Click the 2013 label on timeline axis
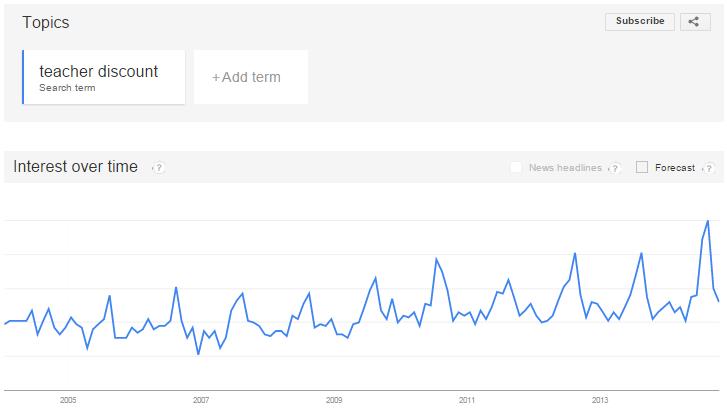This screenshot has height=416, width=727. (599, 400)
